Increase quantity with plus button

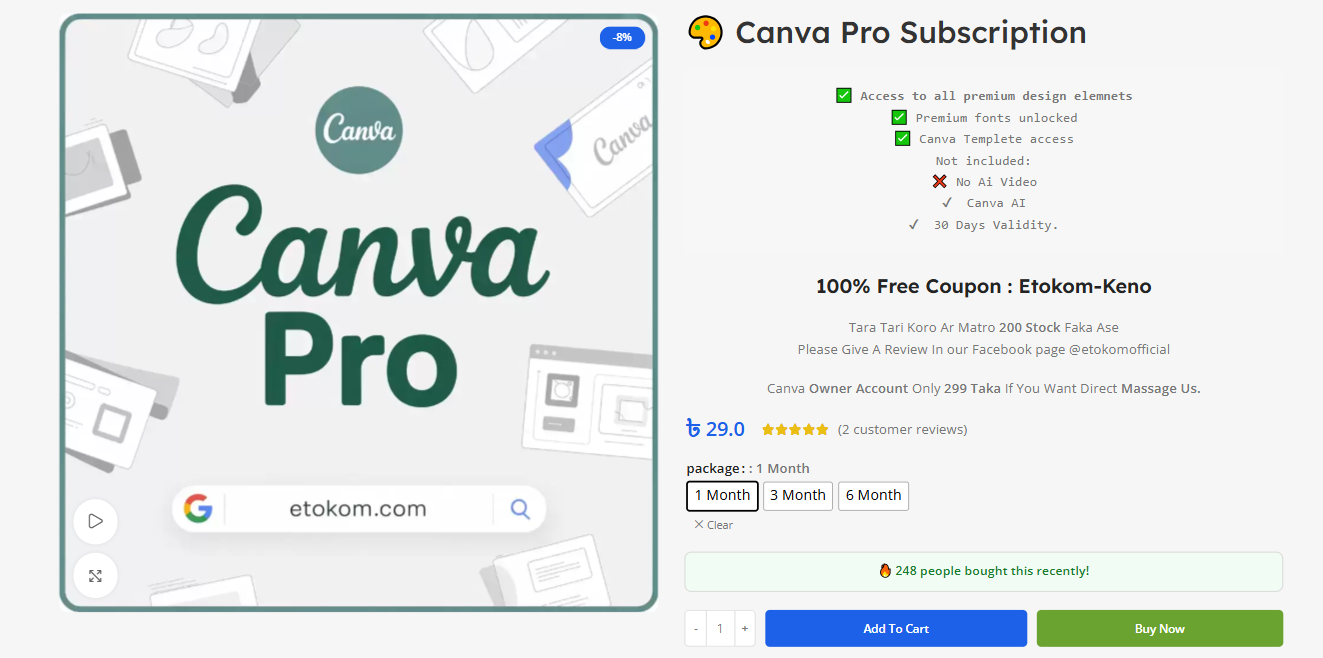pyautogui.click(x=744, y=629)
